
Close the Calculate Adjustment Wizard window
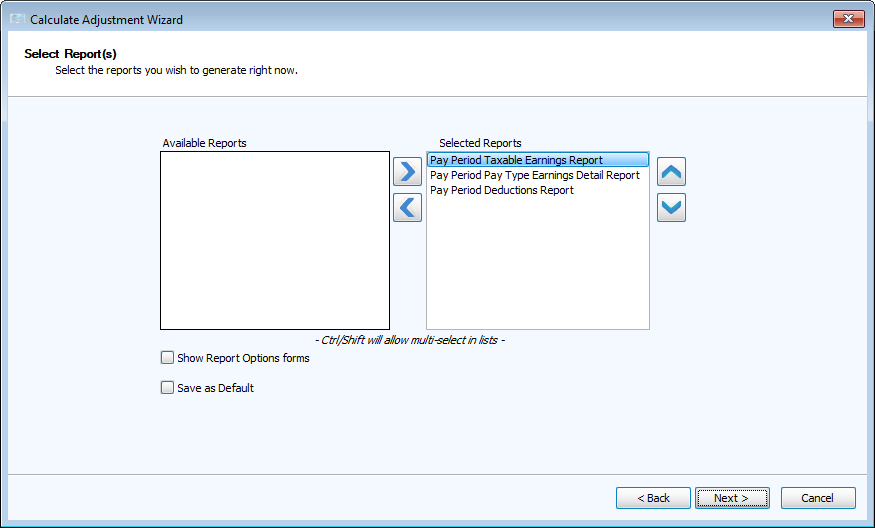[848, 19]
